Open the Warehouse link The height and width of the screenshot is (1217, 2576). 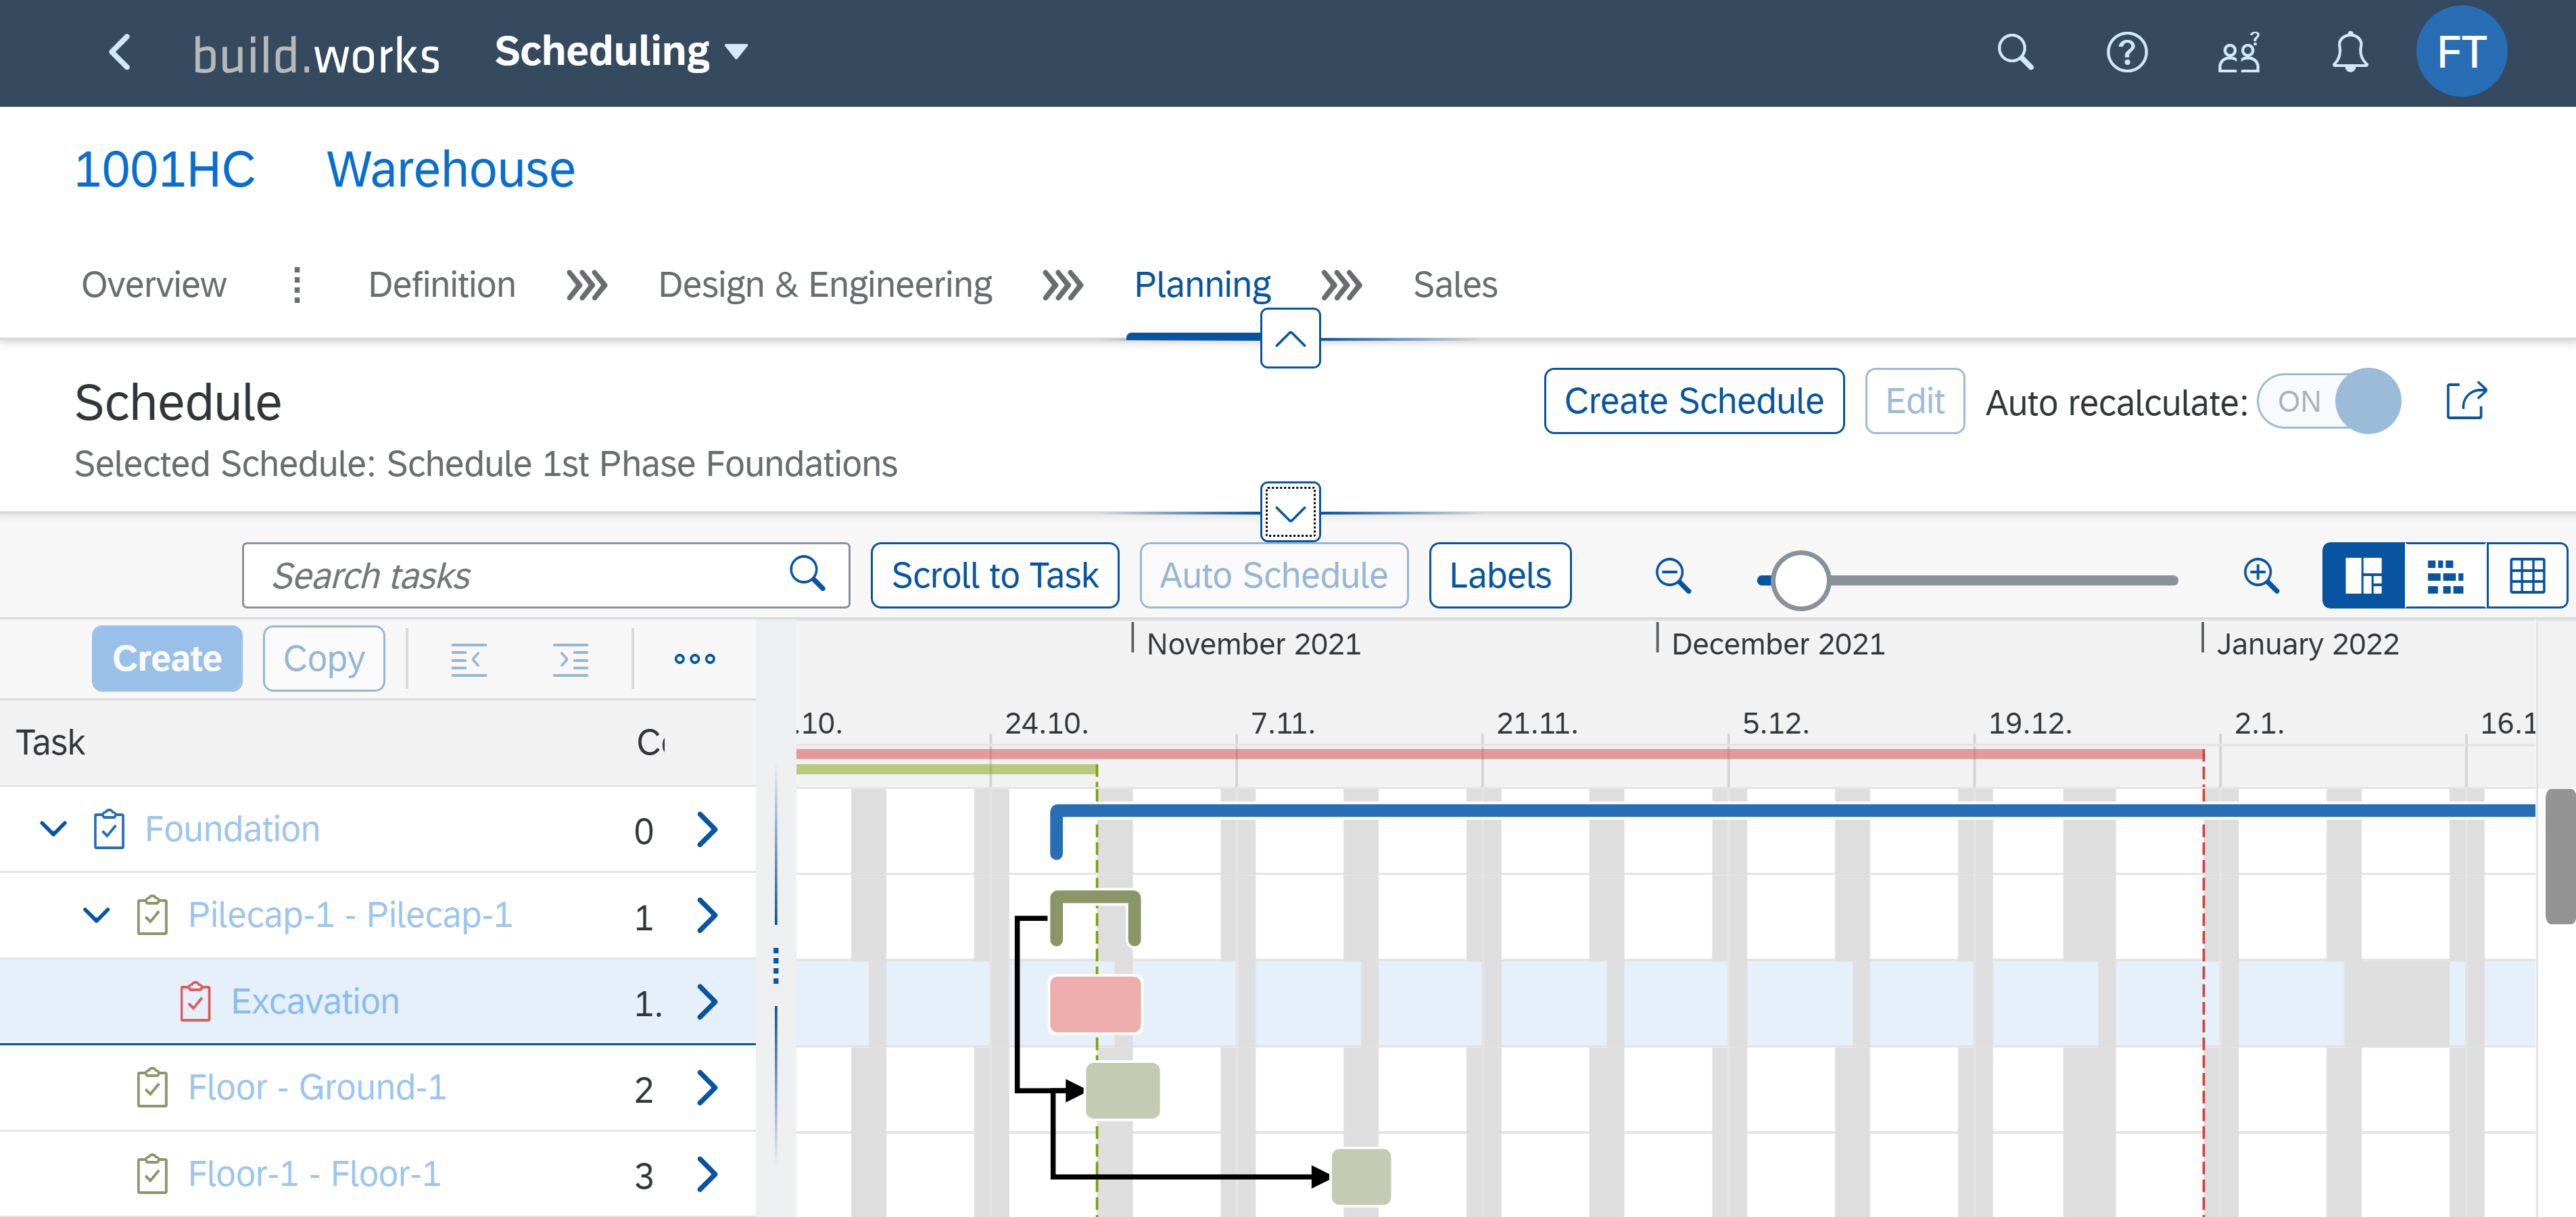pos(451,169)
